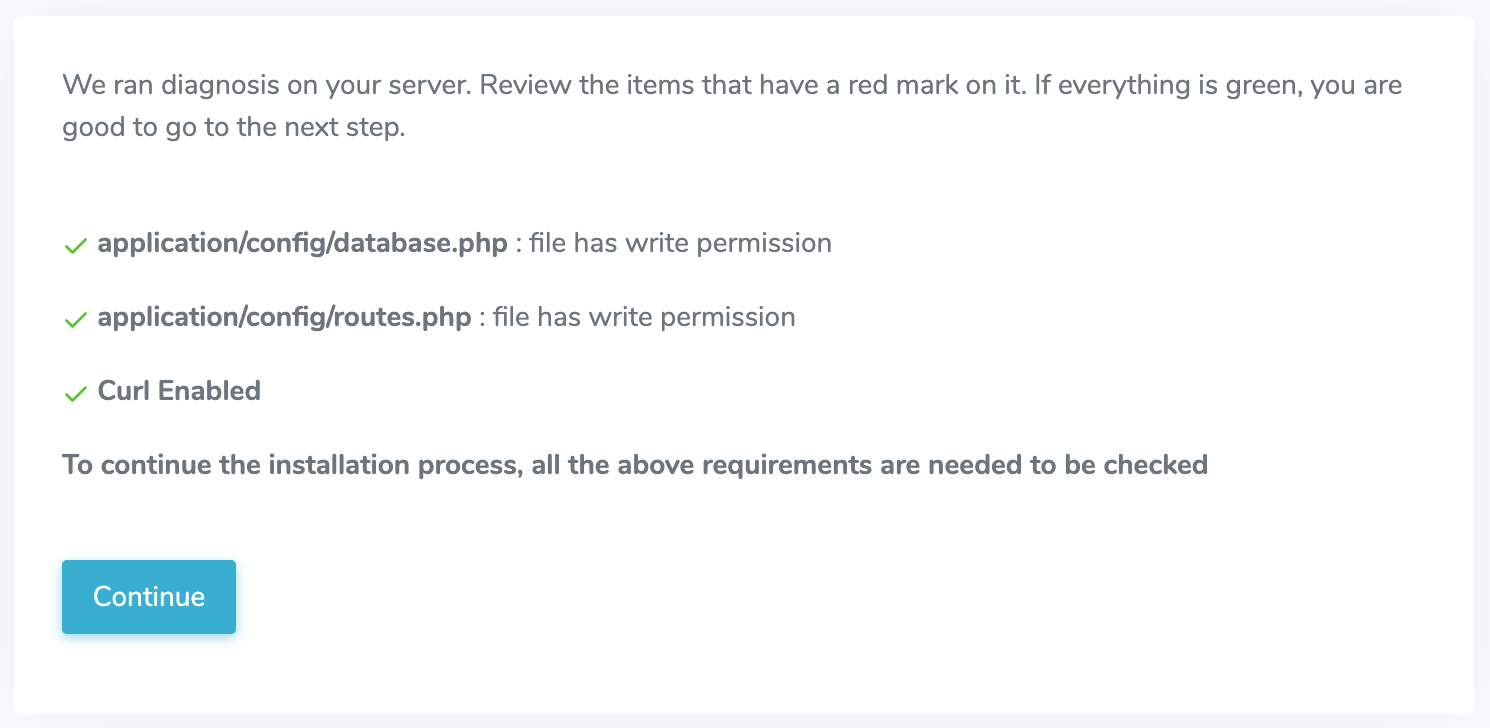The width and height of the screenshot is (1490, 728).
Task: Select the application/config/routes.php label
Action: 283,317
